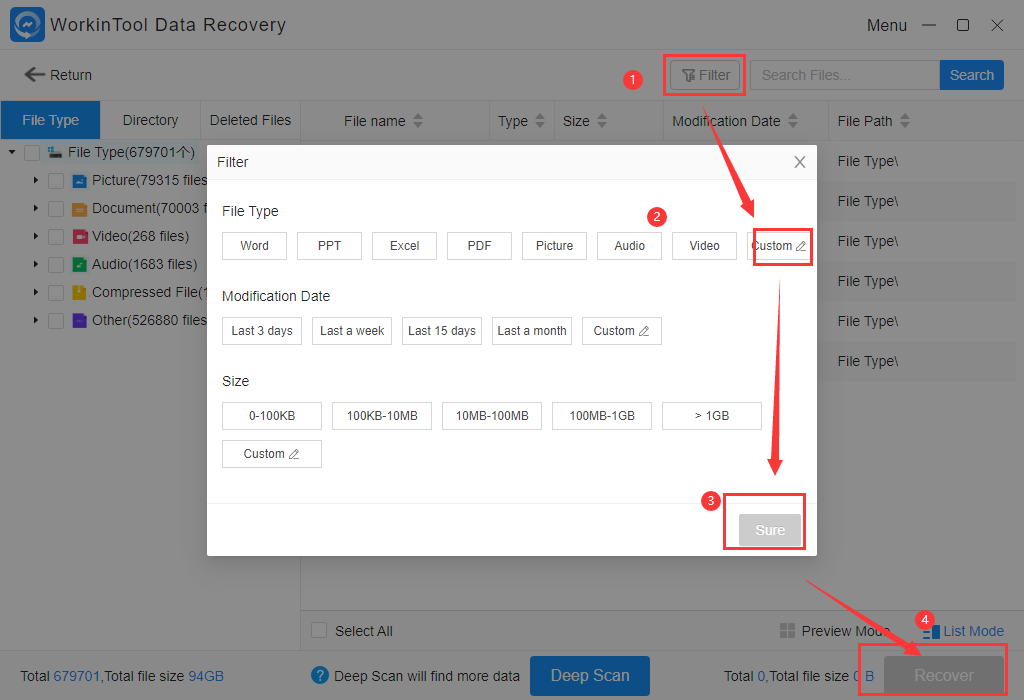Check the Compressed File checkbox
The height and width of the screenshot is (700, 1024).
(56, 293)
